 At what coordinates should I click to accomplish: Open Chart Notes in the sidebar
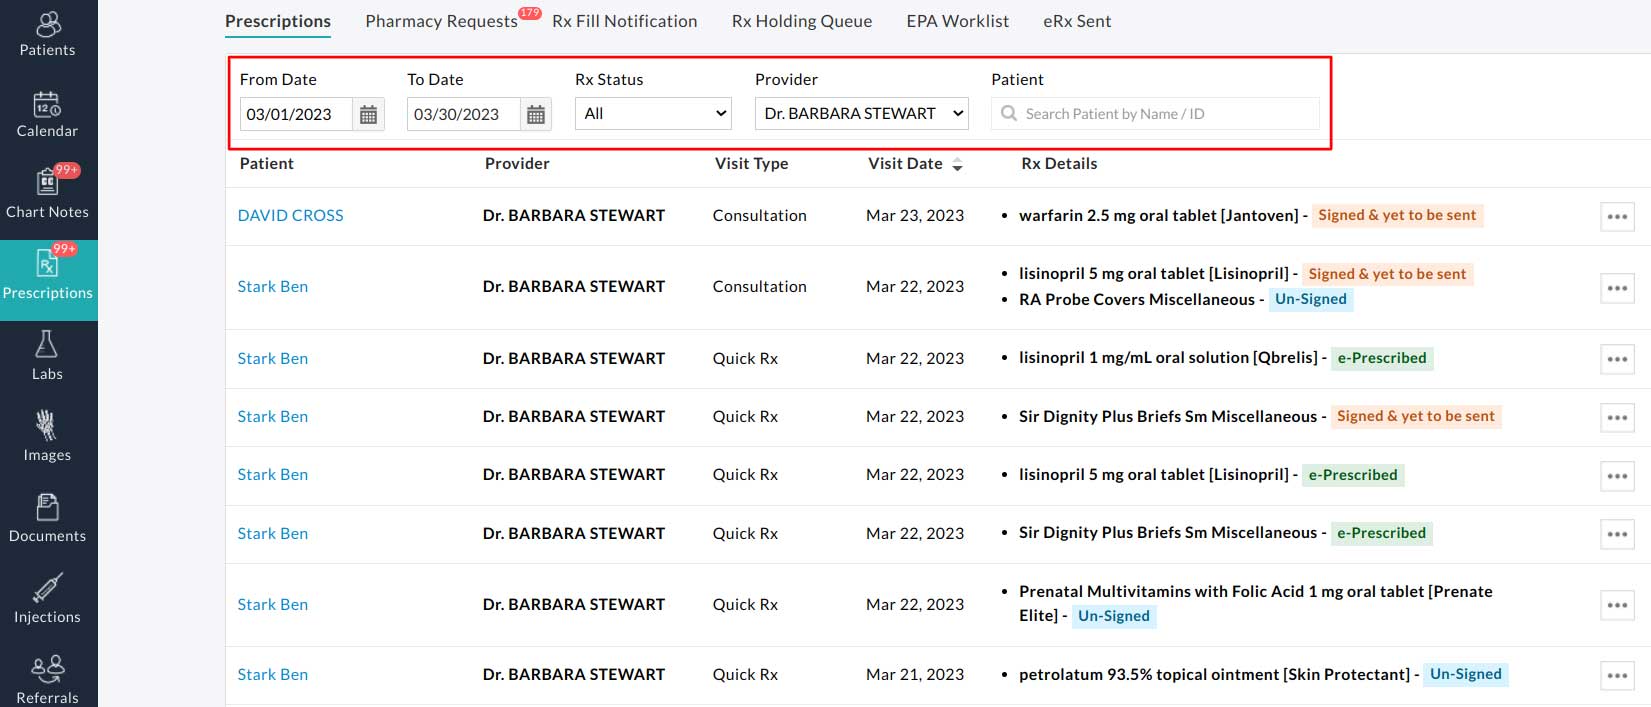coord(47,183)
